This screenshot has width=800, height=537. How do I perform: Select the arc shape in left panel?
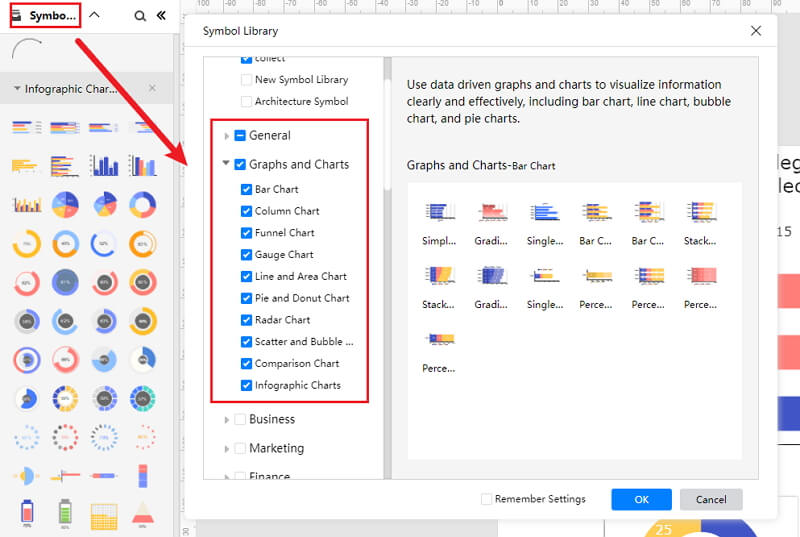27,49
